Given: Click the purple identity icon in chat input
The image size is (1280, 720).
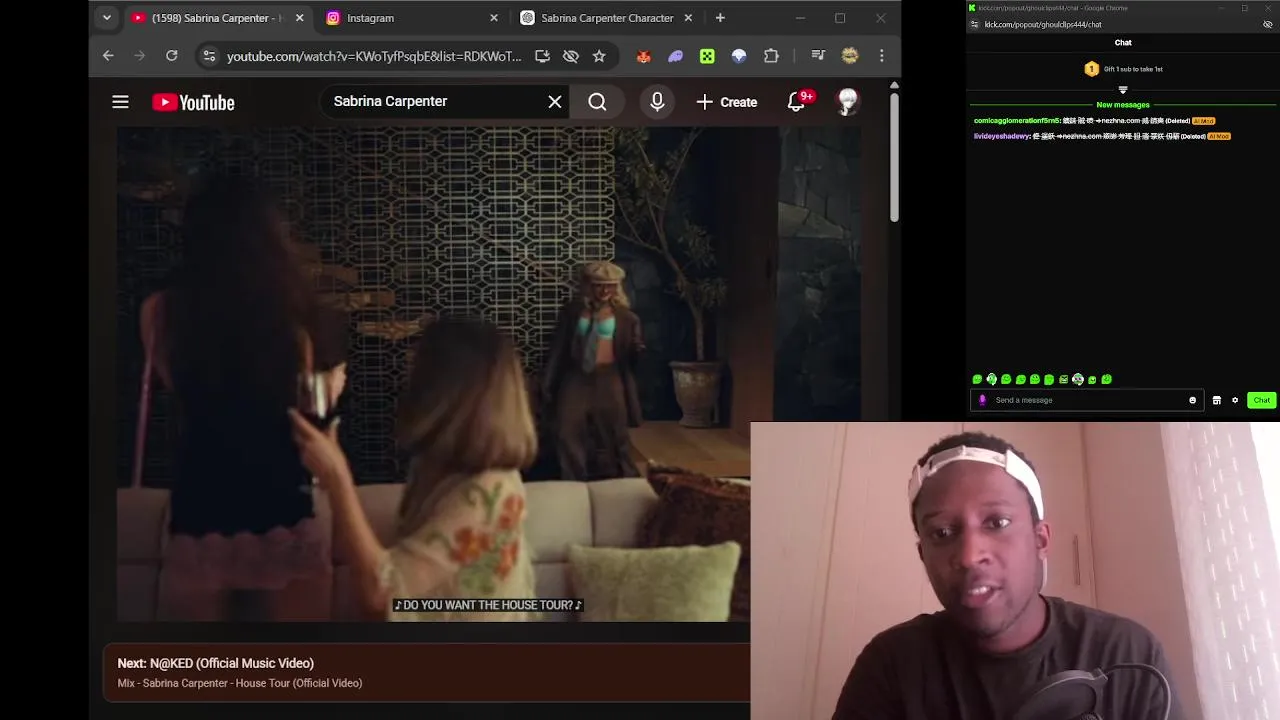Looking at the screenshot, I should pyautogui.click(x=982, y=400).
